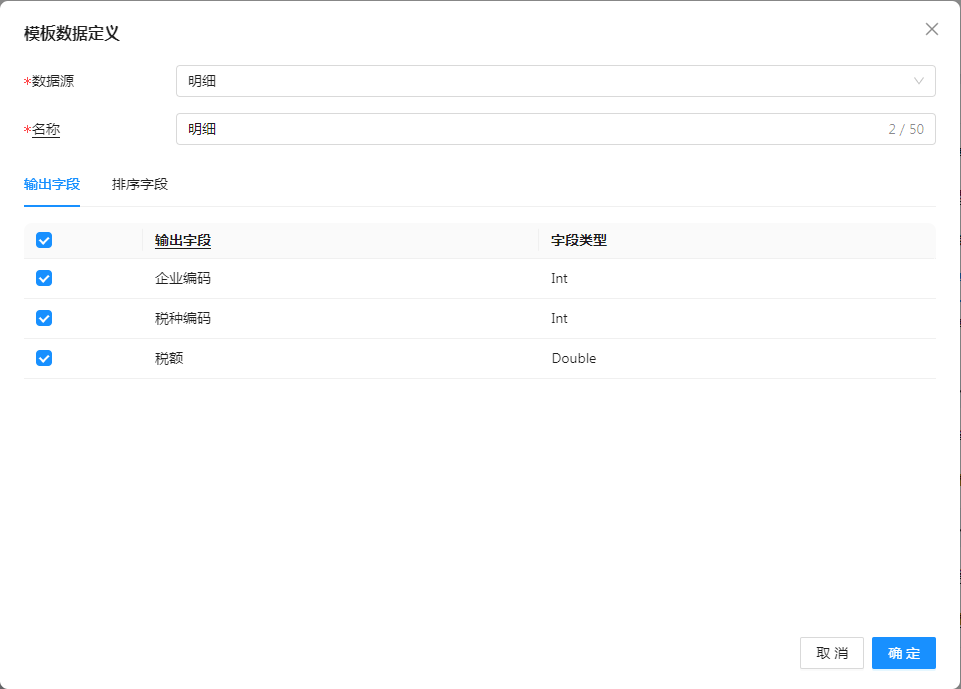
Task: Toggle the select-all header checkbox
Action: [44, 240]
